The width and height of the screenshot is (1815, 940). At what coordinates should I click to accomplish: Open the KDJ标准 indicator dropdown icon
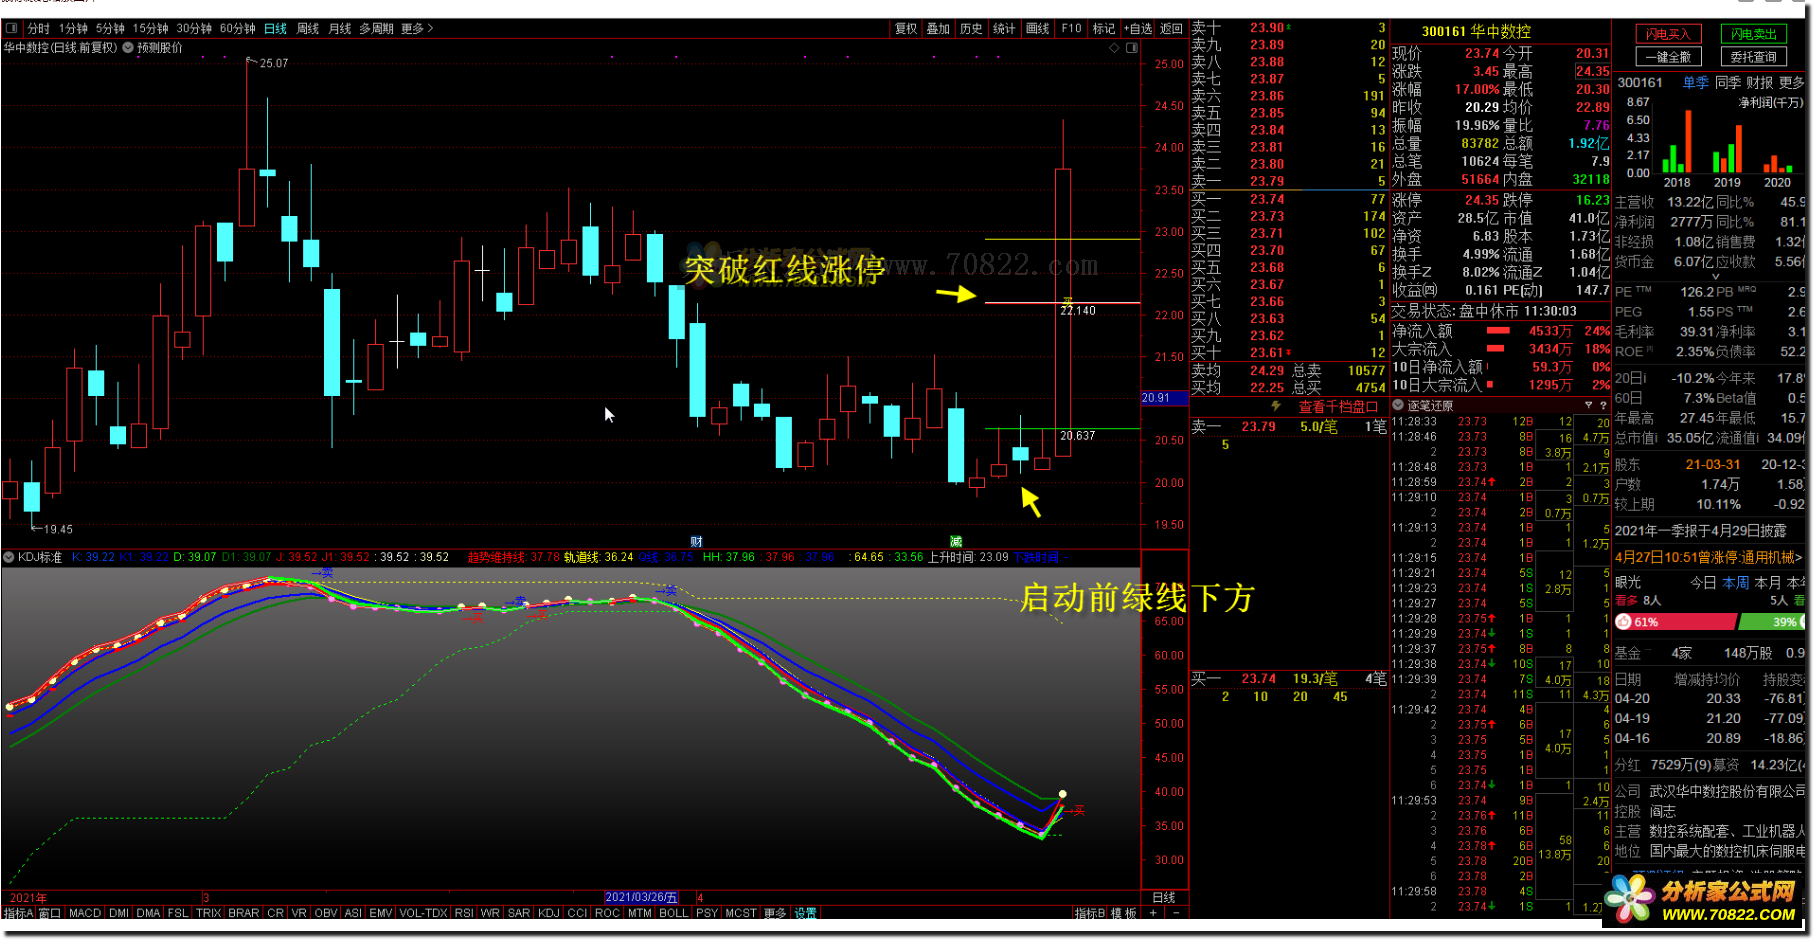9,557
